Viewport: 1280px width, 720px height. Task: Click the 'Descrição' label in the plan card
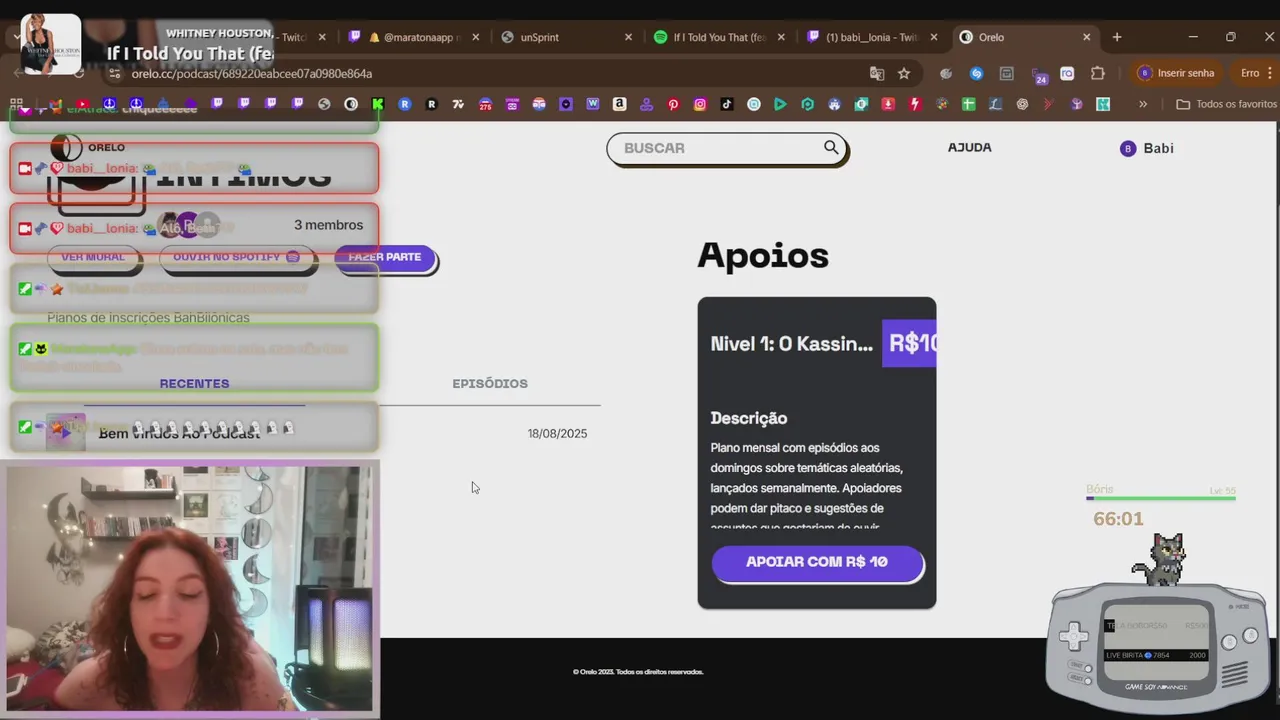[x=748, y=418]
